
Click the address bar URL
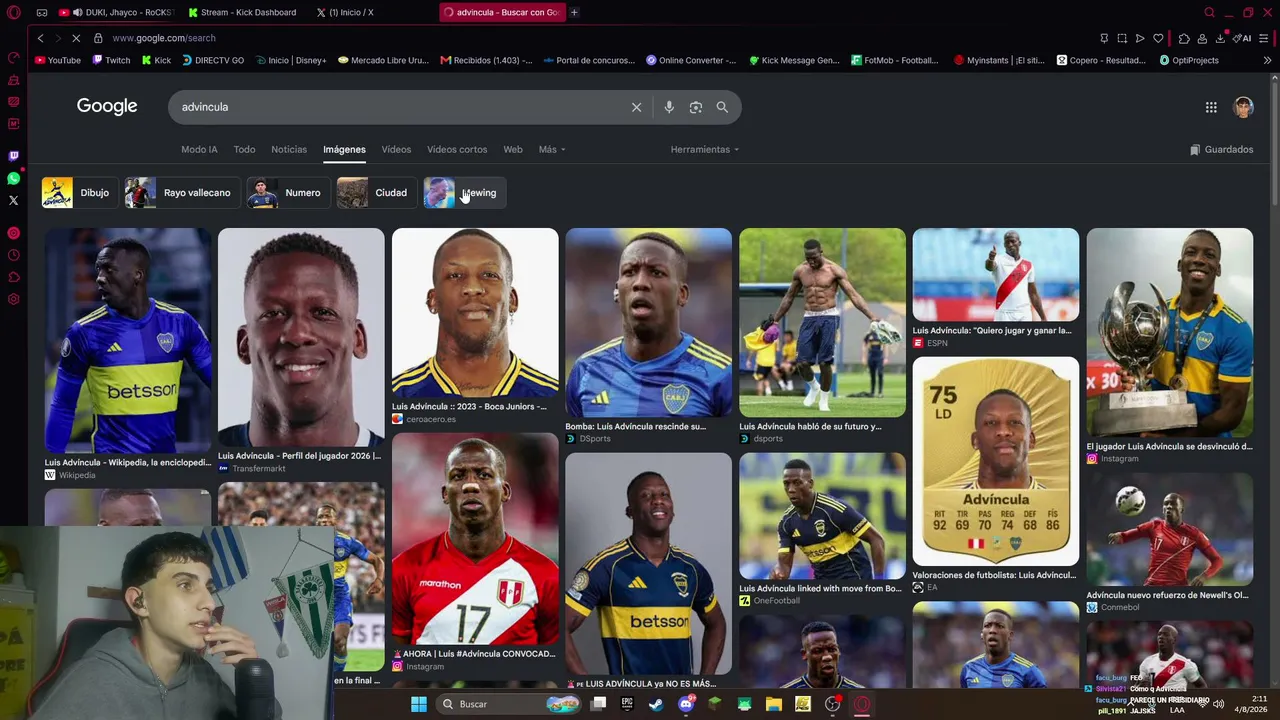coord(164,38)
